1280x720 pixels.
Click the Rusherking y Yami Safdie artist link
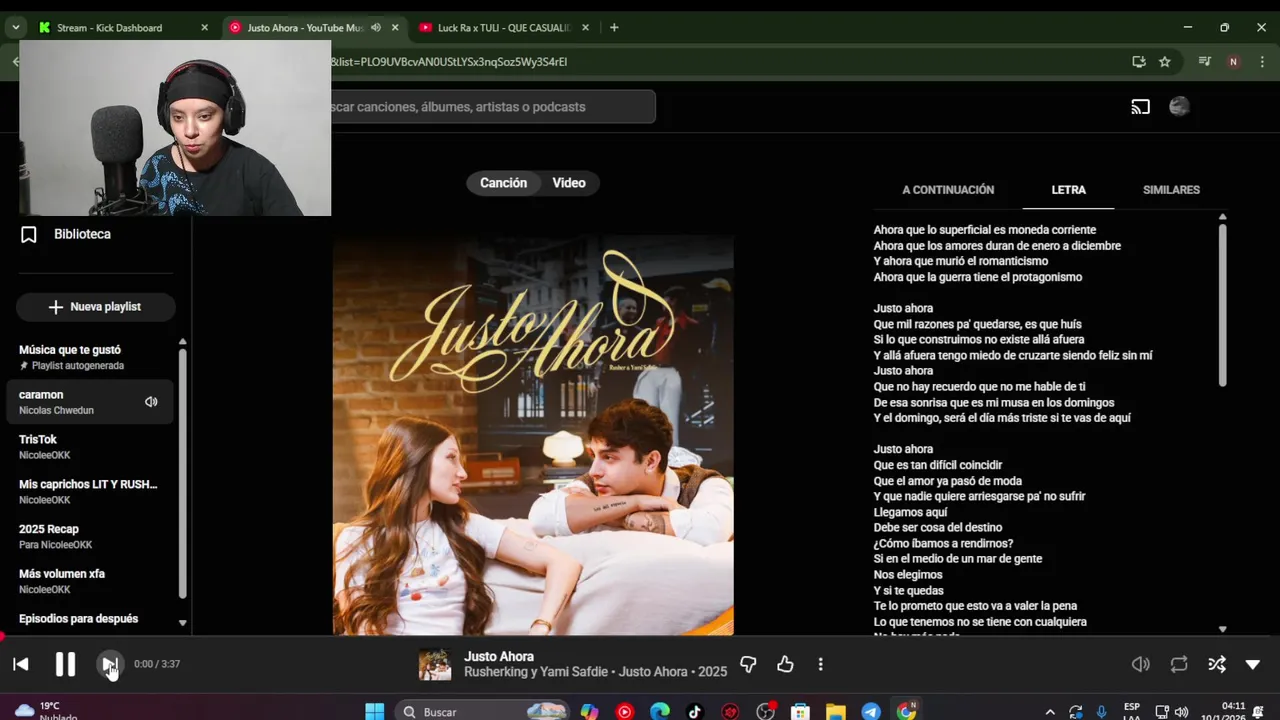537,672
